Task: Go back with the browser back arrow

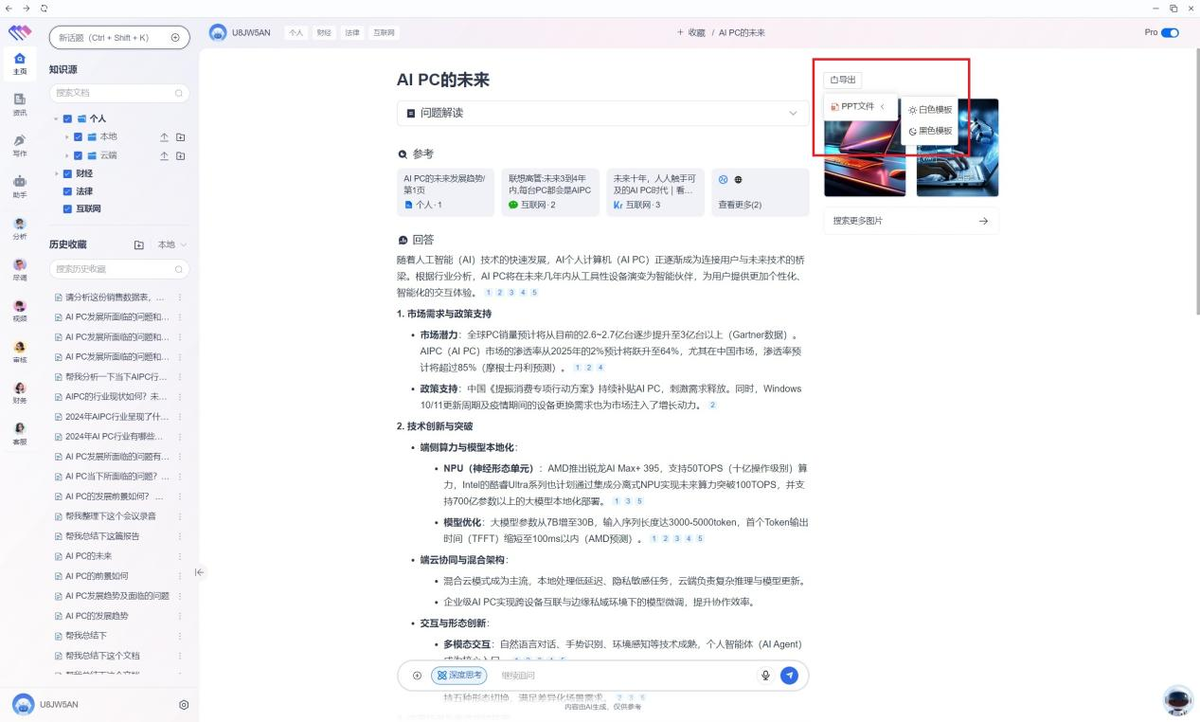Action: click(x=10, y=8)
